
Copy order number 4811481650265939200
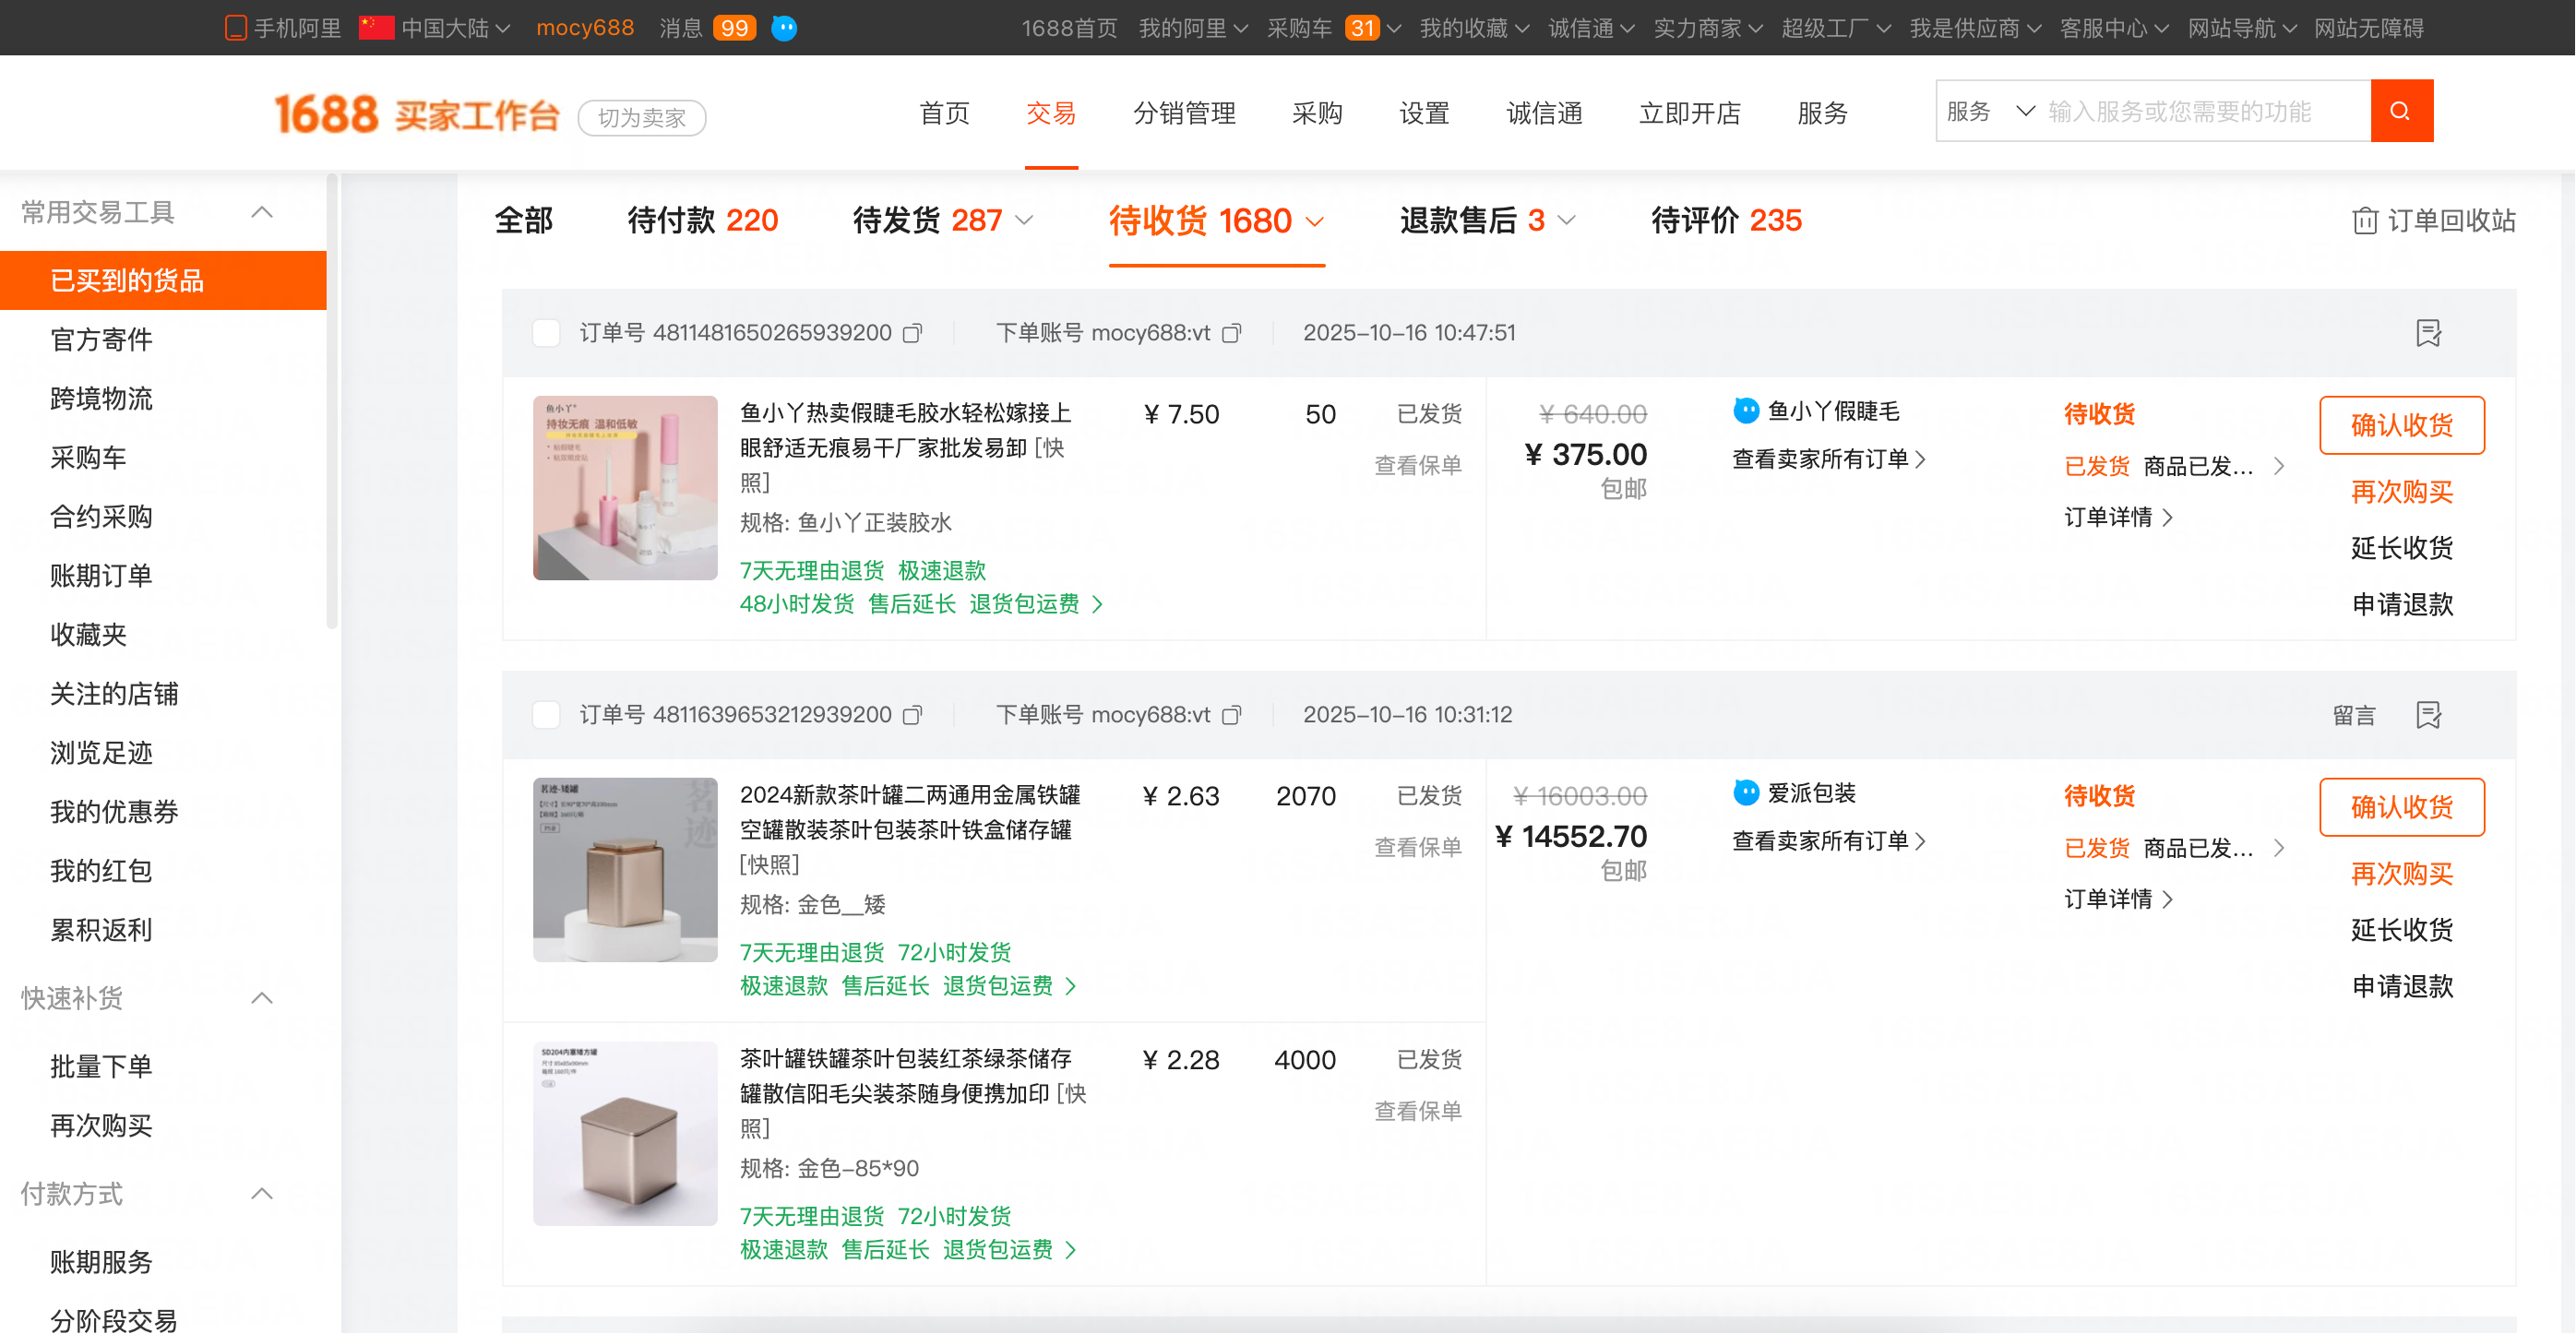[x=912, y=333]
